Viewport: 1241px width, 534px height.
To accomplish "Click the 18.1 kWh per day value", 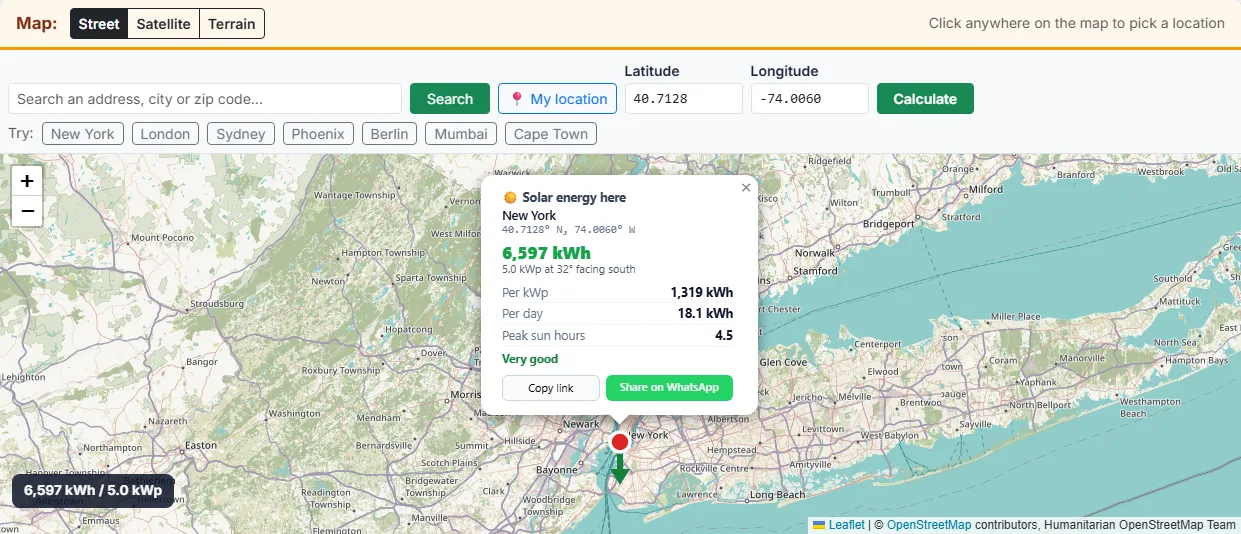I will click(x=705, y=314).
